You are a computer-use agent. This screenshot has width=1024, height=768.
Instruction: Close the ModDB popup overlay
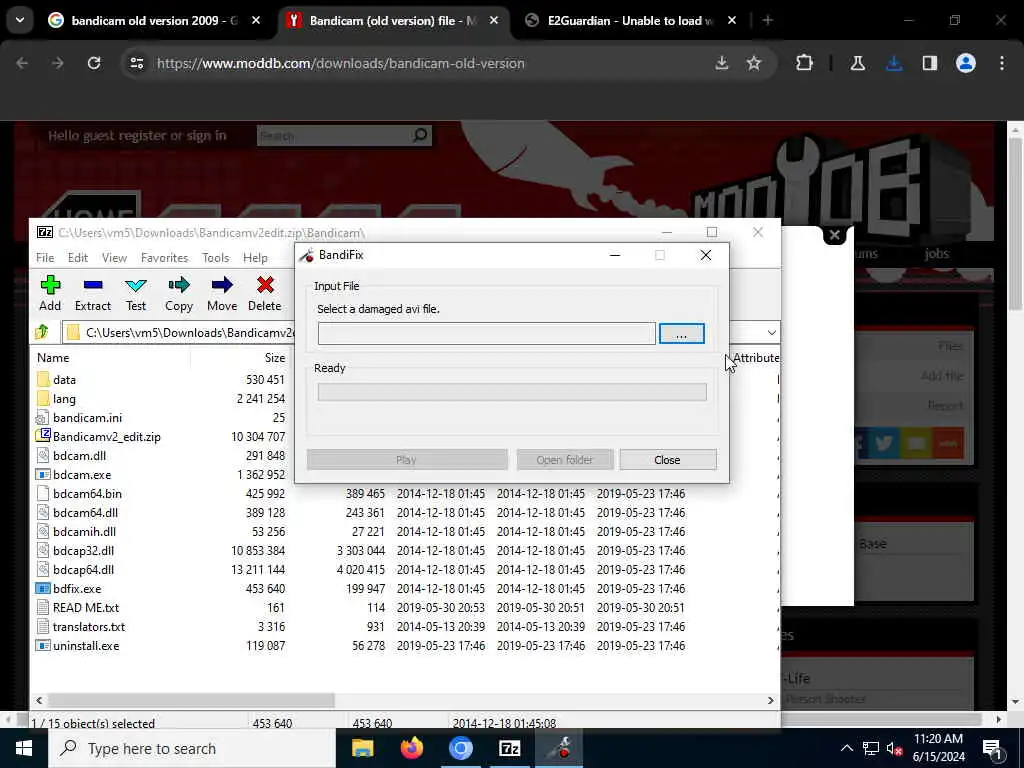pyautogui.click(x=834, y=234)
